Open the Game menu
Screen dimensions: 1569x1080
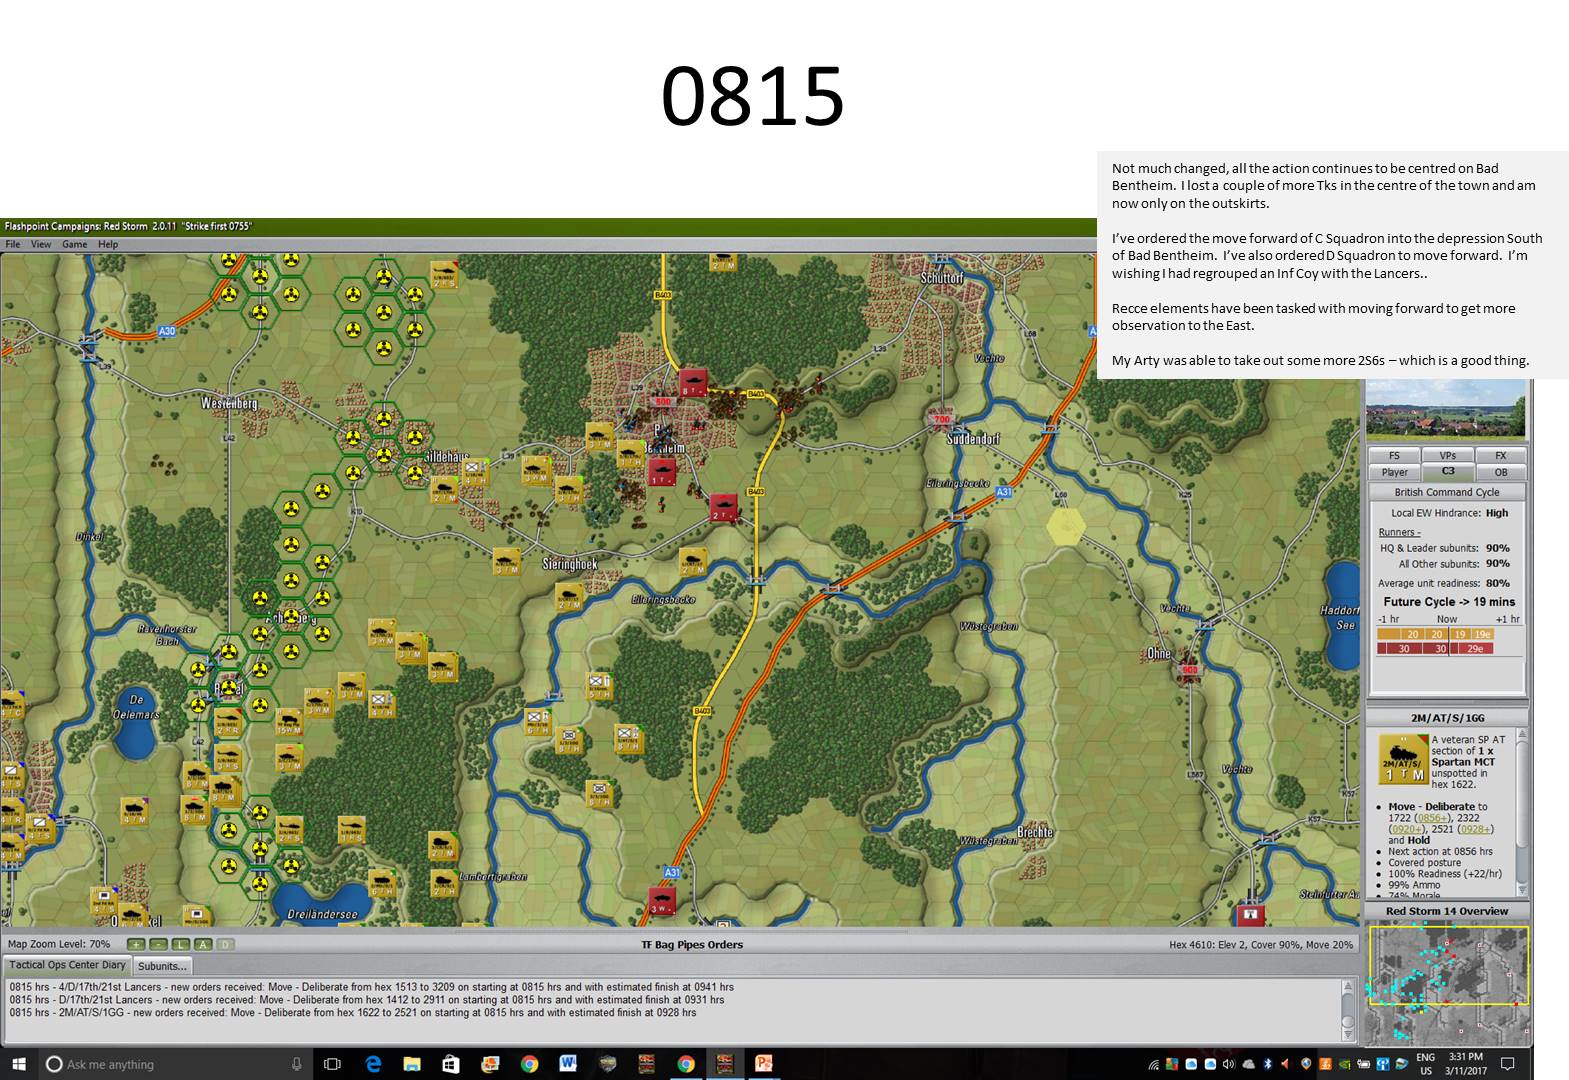(75, 244)
